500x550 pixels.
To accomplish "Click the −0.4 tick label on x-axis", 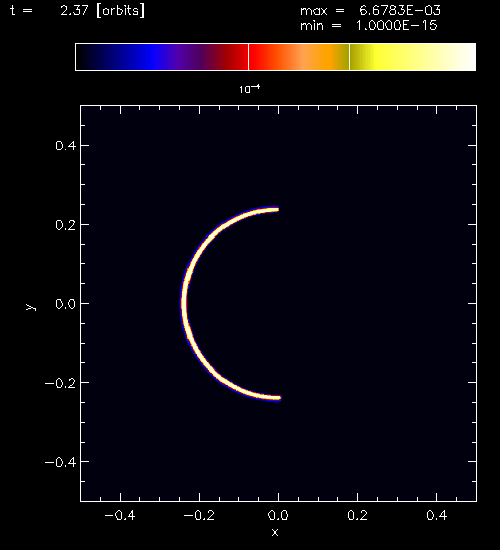I will coord(120,515).
